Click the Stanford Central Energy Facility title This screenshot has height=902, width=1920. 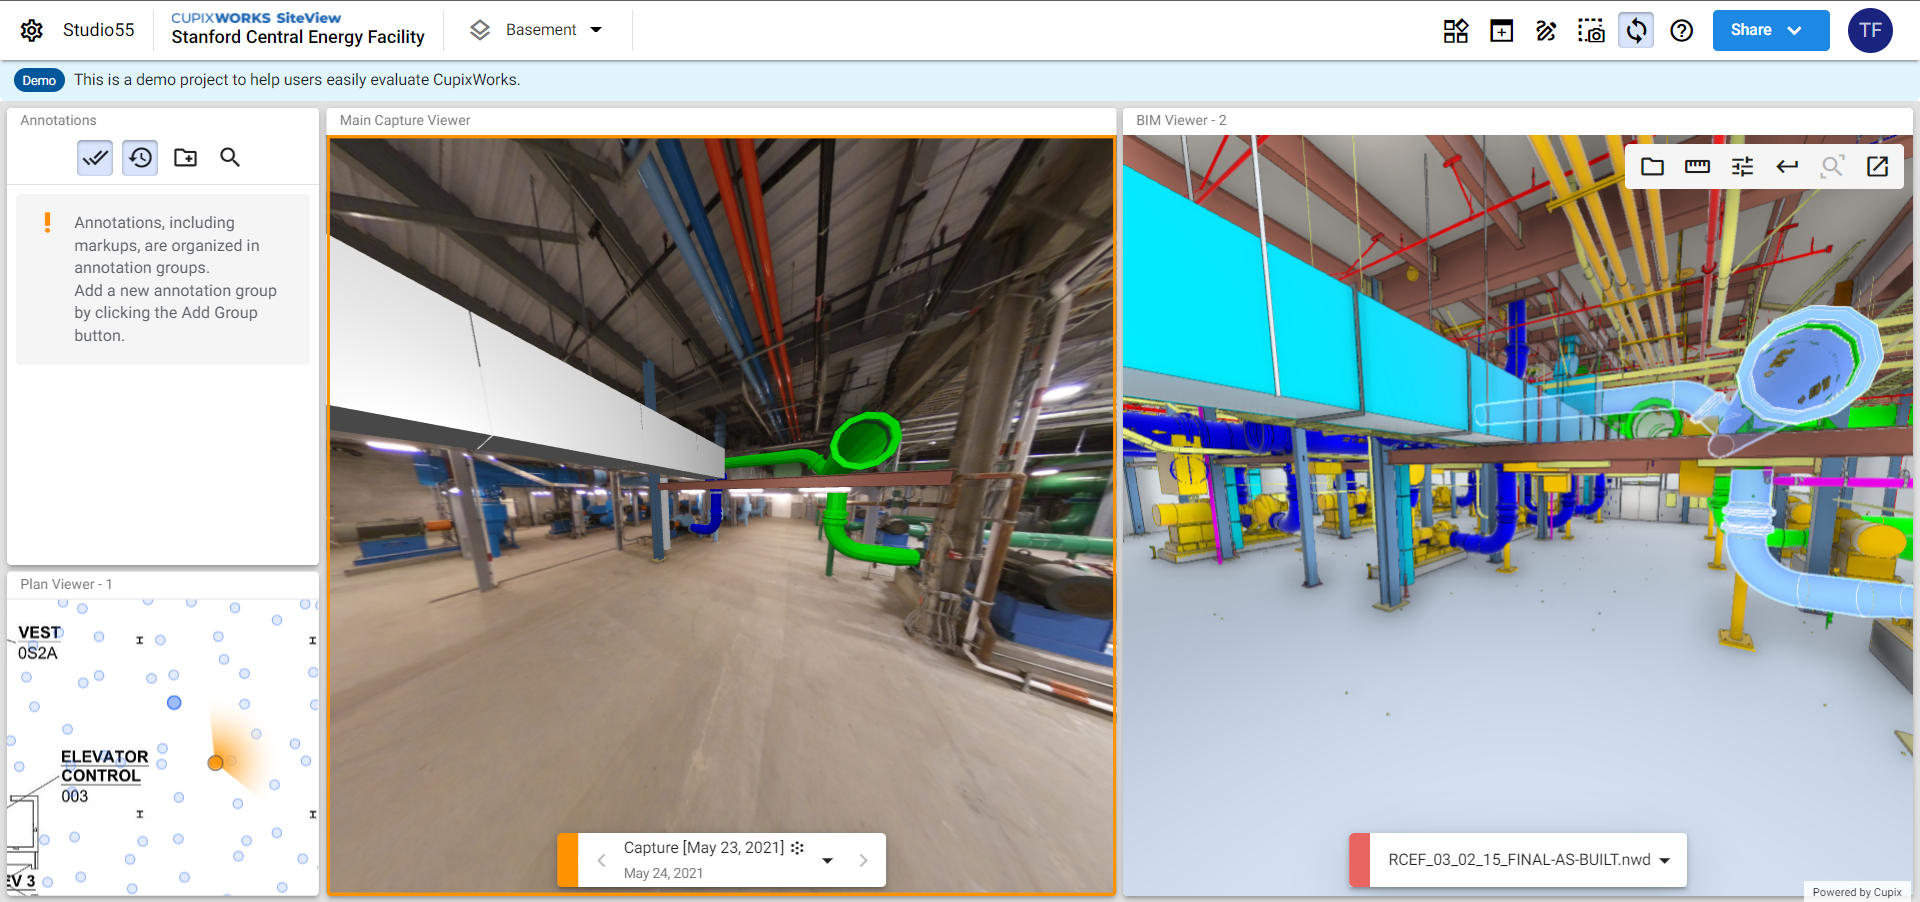298,37
